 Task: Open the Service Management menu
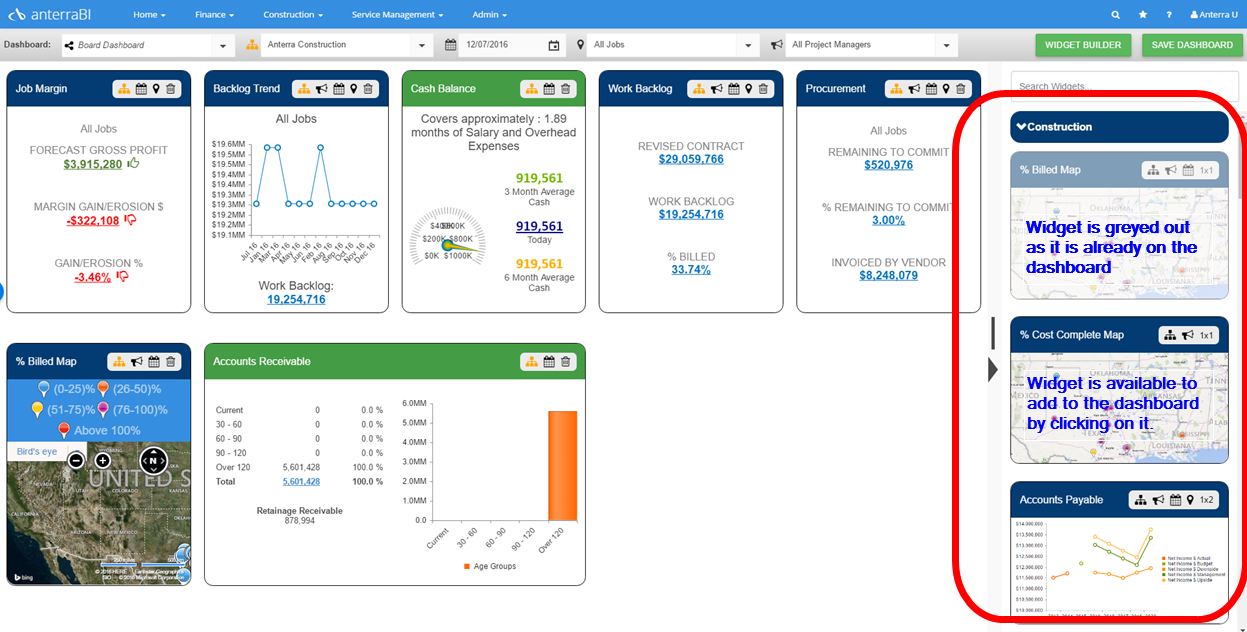coord(398,15)
